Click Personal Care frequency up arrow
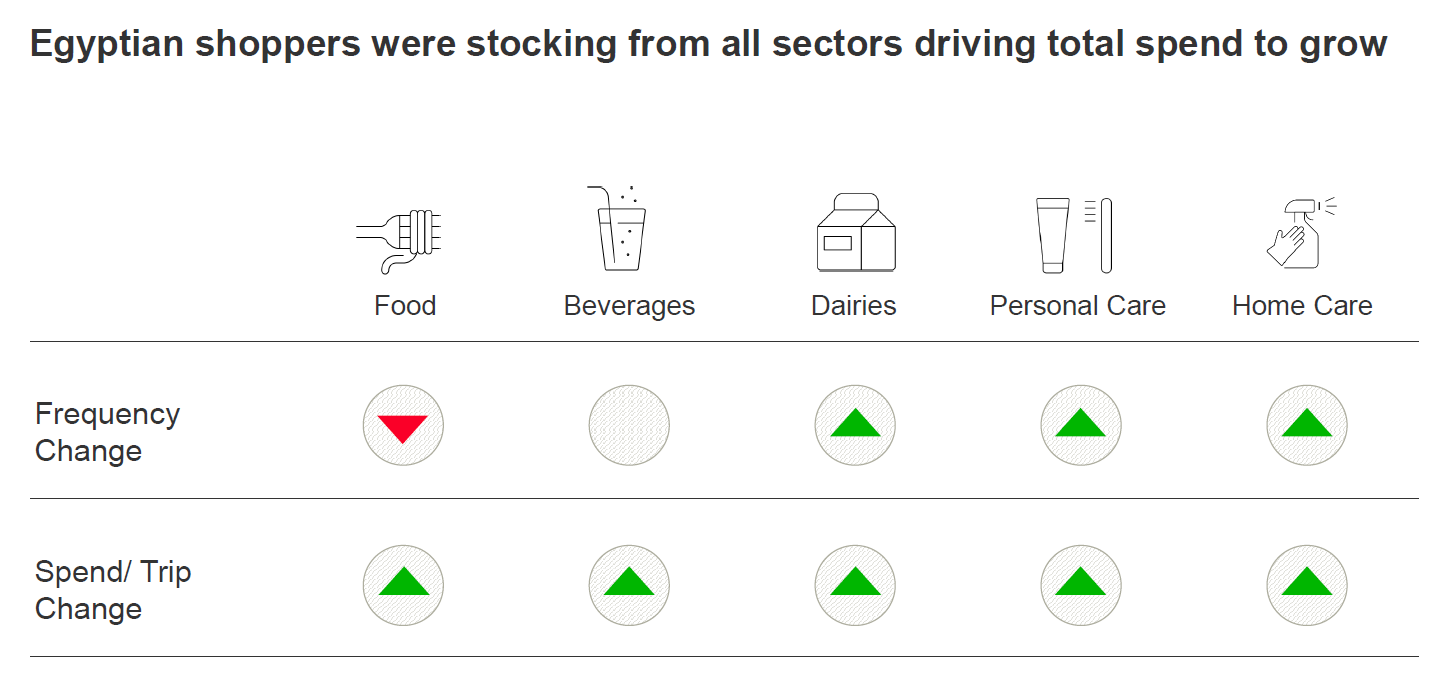Image resolution: width=1439 pixels, height=682 pixels. (x=1080, y=426)
